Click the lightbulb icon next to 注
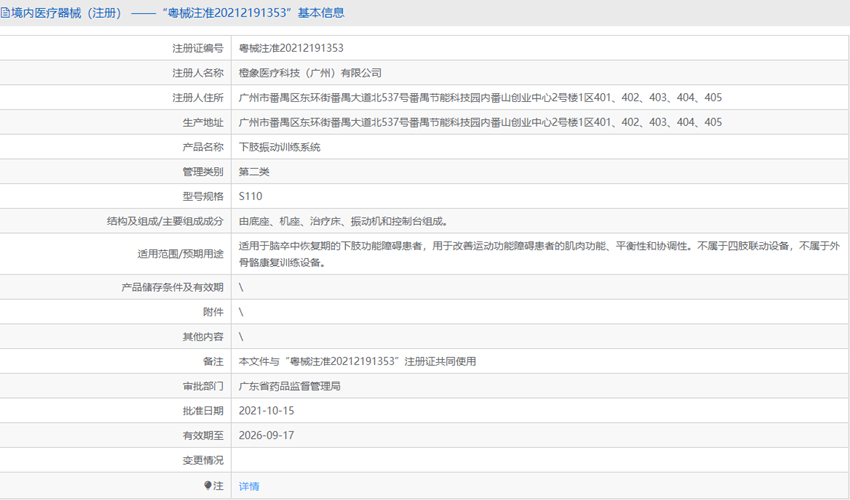The width and height of the screenshot is (850, 500). point(208,485)
